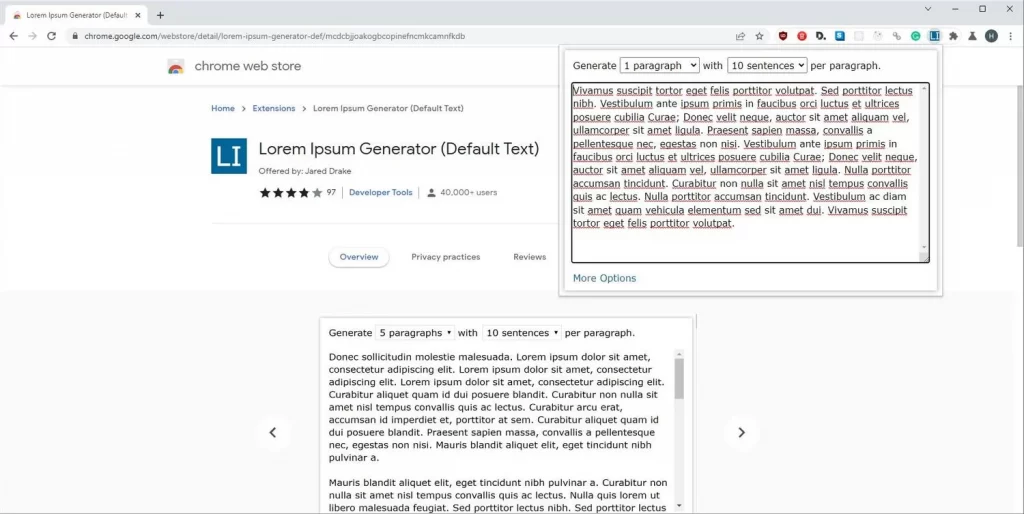Switch to the Overview tab
This screenshot has width=1024, height=514.
point(359,257)
